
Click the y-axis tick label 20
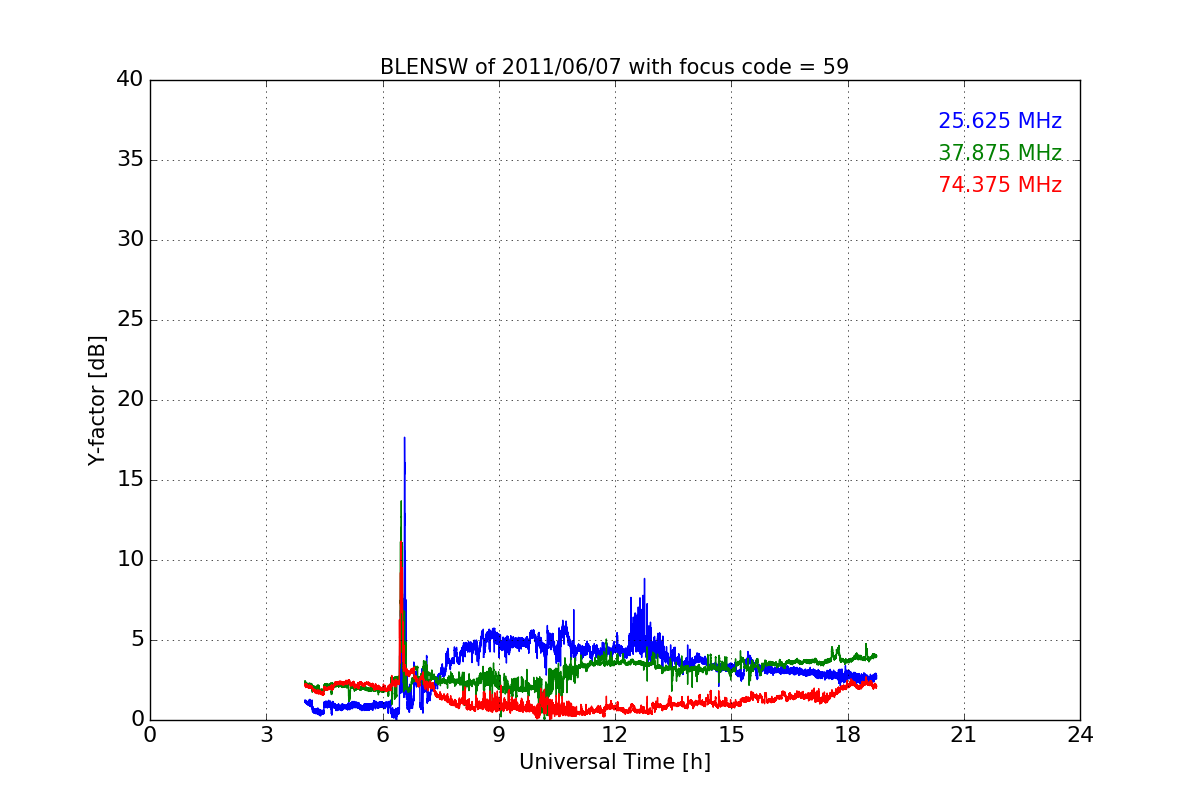point(130,399)
